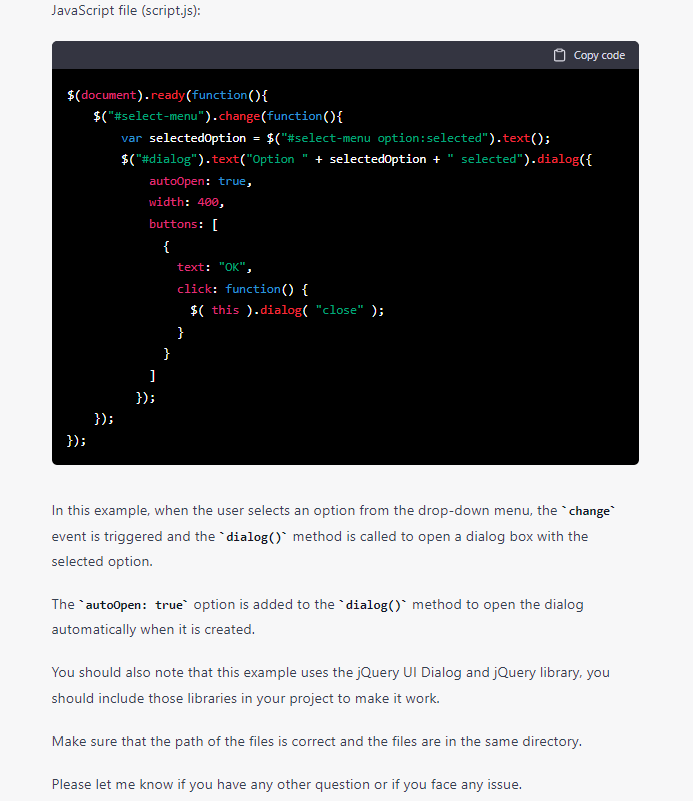This screenshot has height=801, width=693.
Task: Click the text 'automatically when it is created.'
Action: [x=153, y=629]
